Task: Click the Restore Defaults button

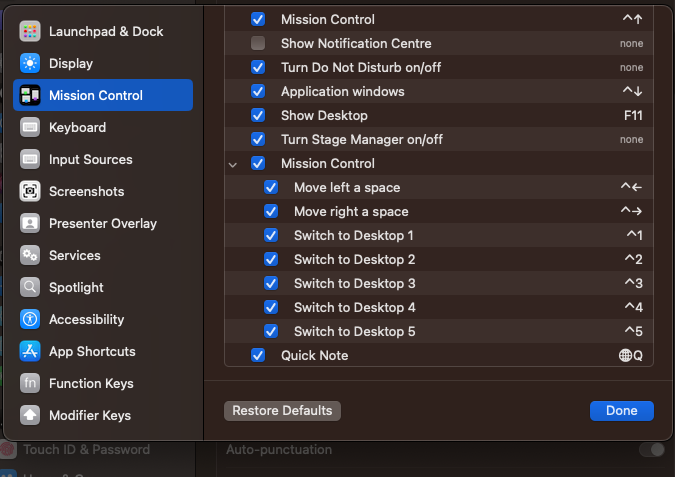Action: (x=282, y=411)
